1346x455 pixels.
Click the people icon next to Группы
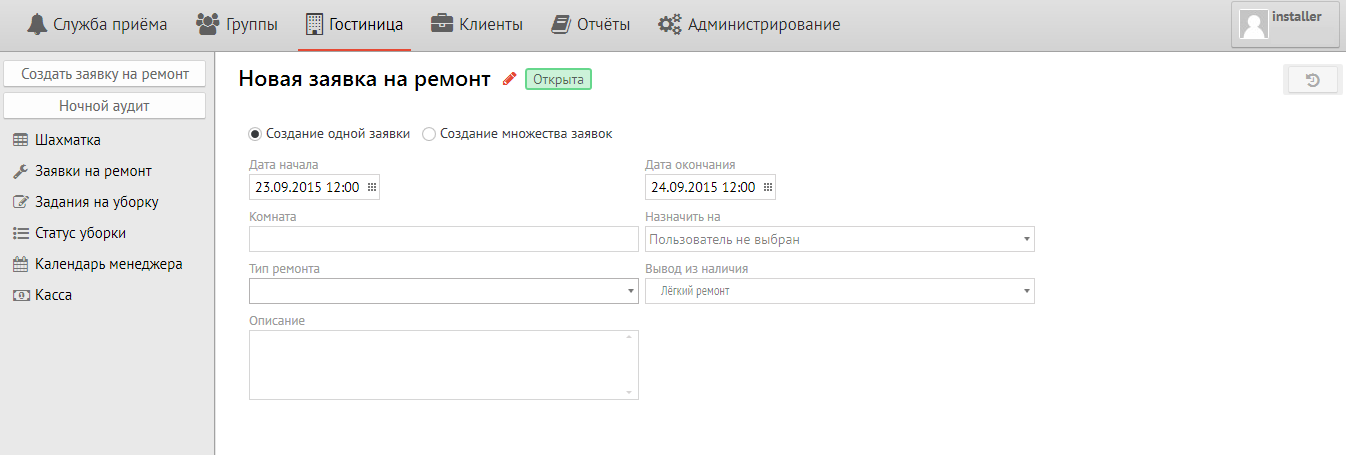(207, 24)
